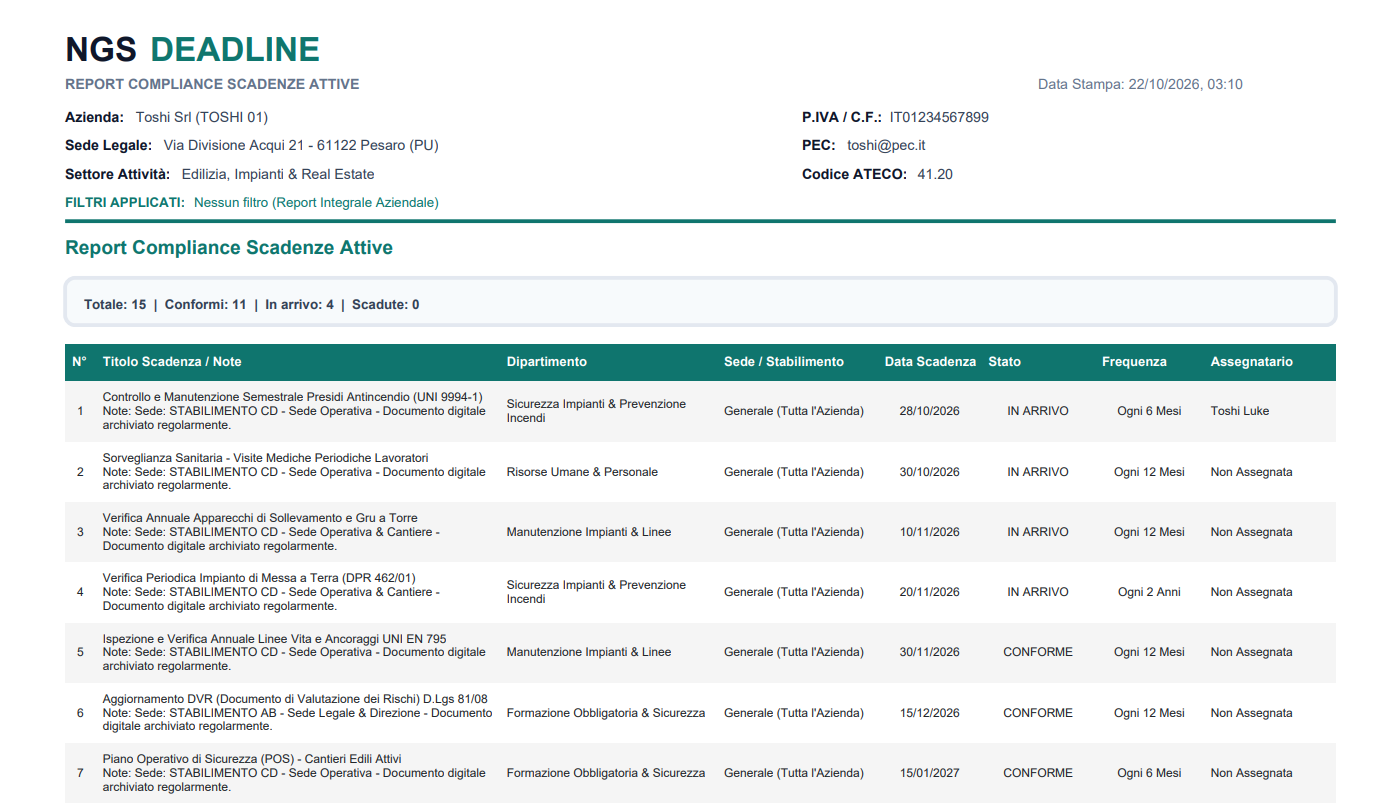Click date 15/01/2027

[930, 773]
